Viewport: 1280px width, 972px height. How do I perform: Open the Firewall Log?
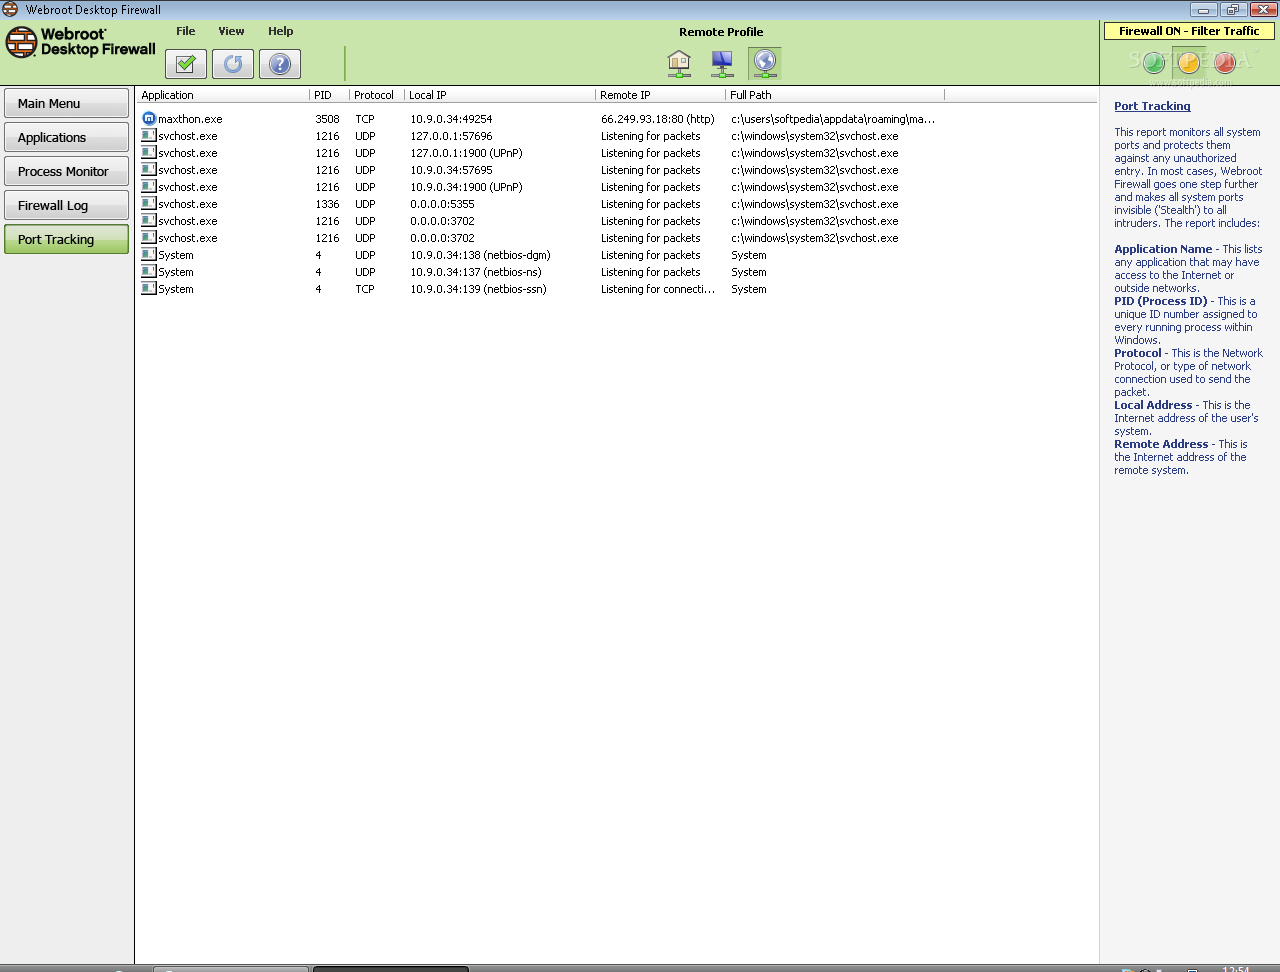pos(66,205)
